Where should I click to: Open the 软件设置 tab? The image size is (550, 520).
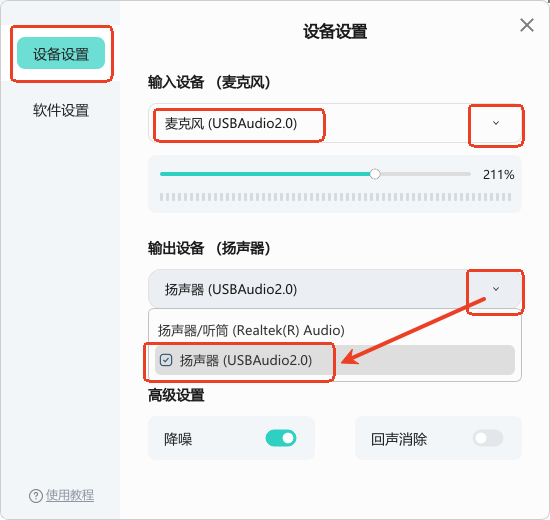click(x=61, y=110)
